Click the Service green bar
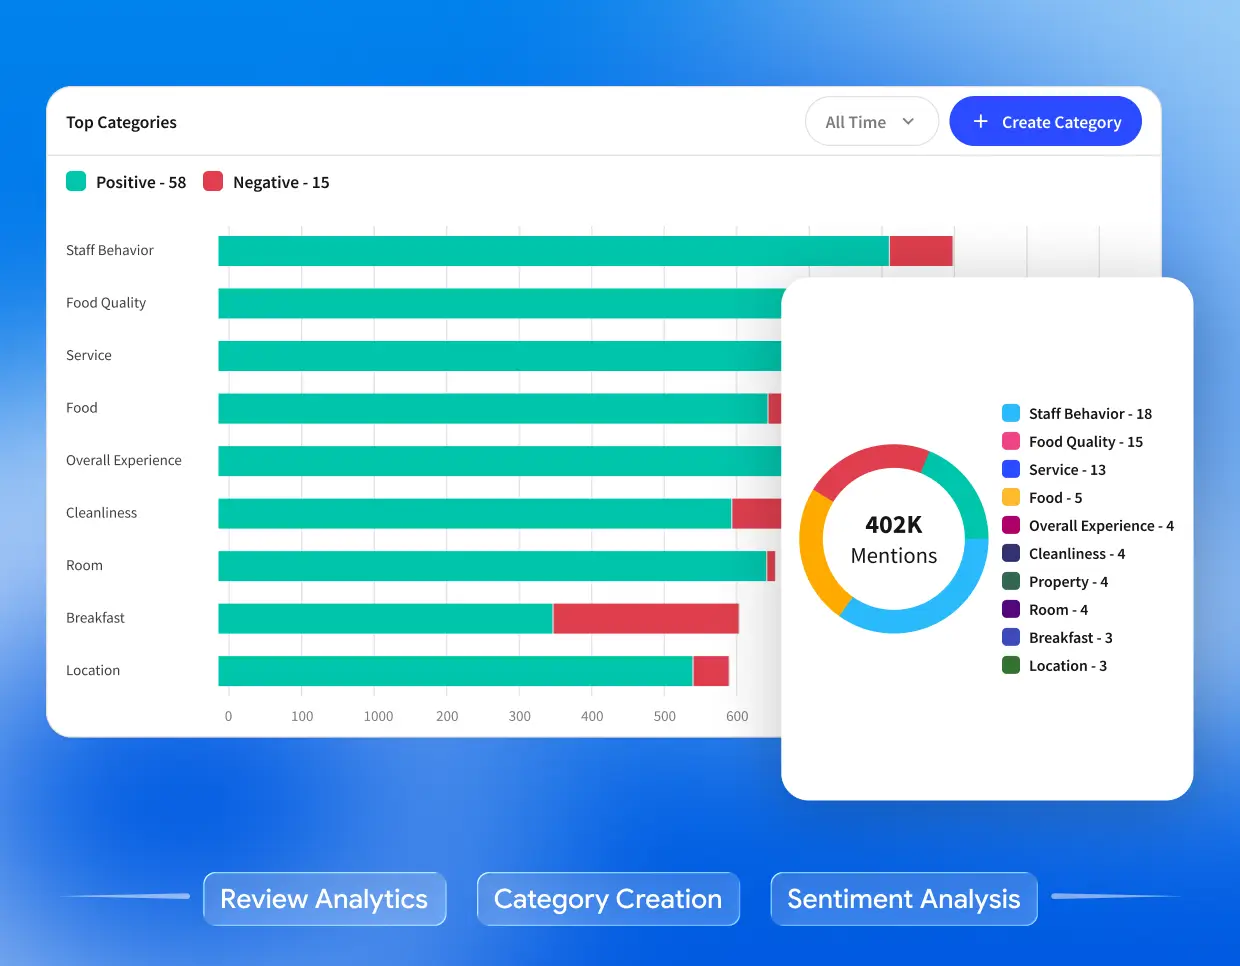This screenshot has width=1240, height=966. [x=500, y=356]
